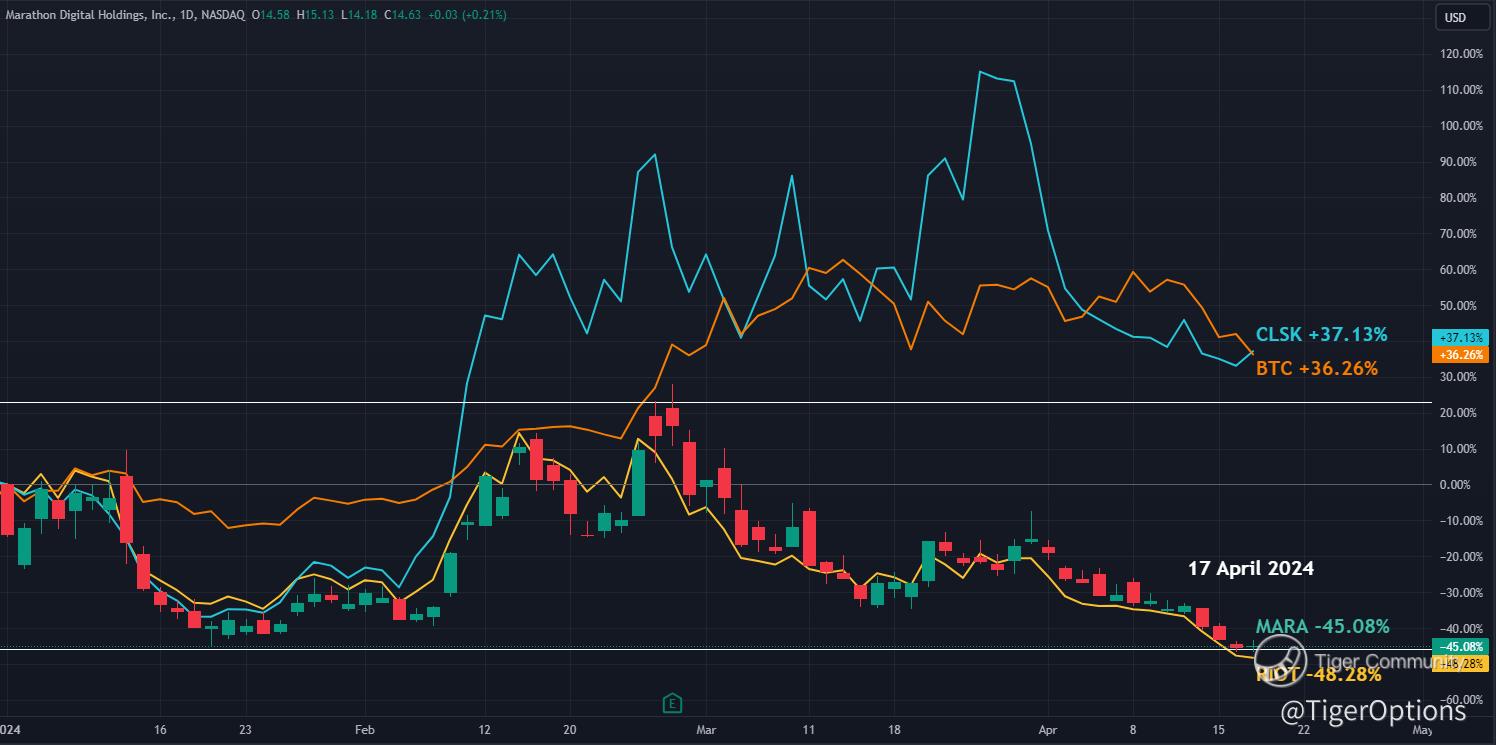
Task: Click the 90.00% price scale label
Action: (1458, 162)
